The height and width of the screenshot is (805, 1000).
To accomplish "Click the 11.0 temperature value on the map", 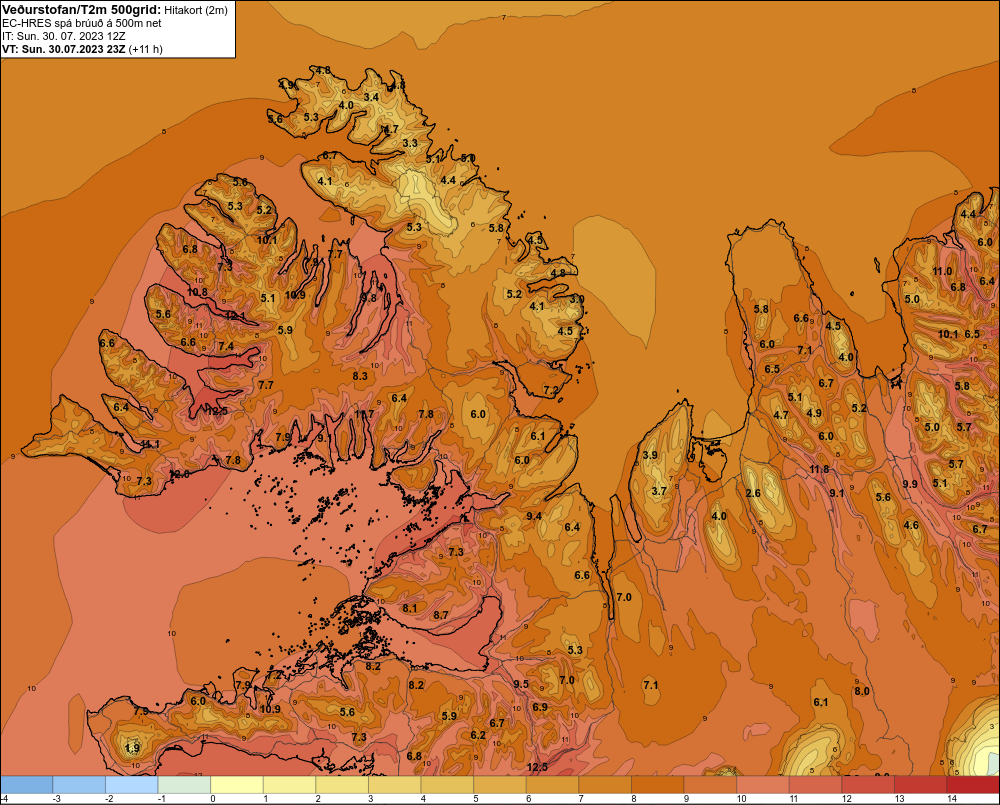I will [943, 271].
